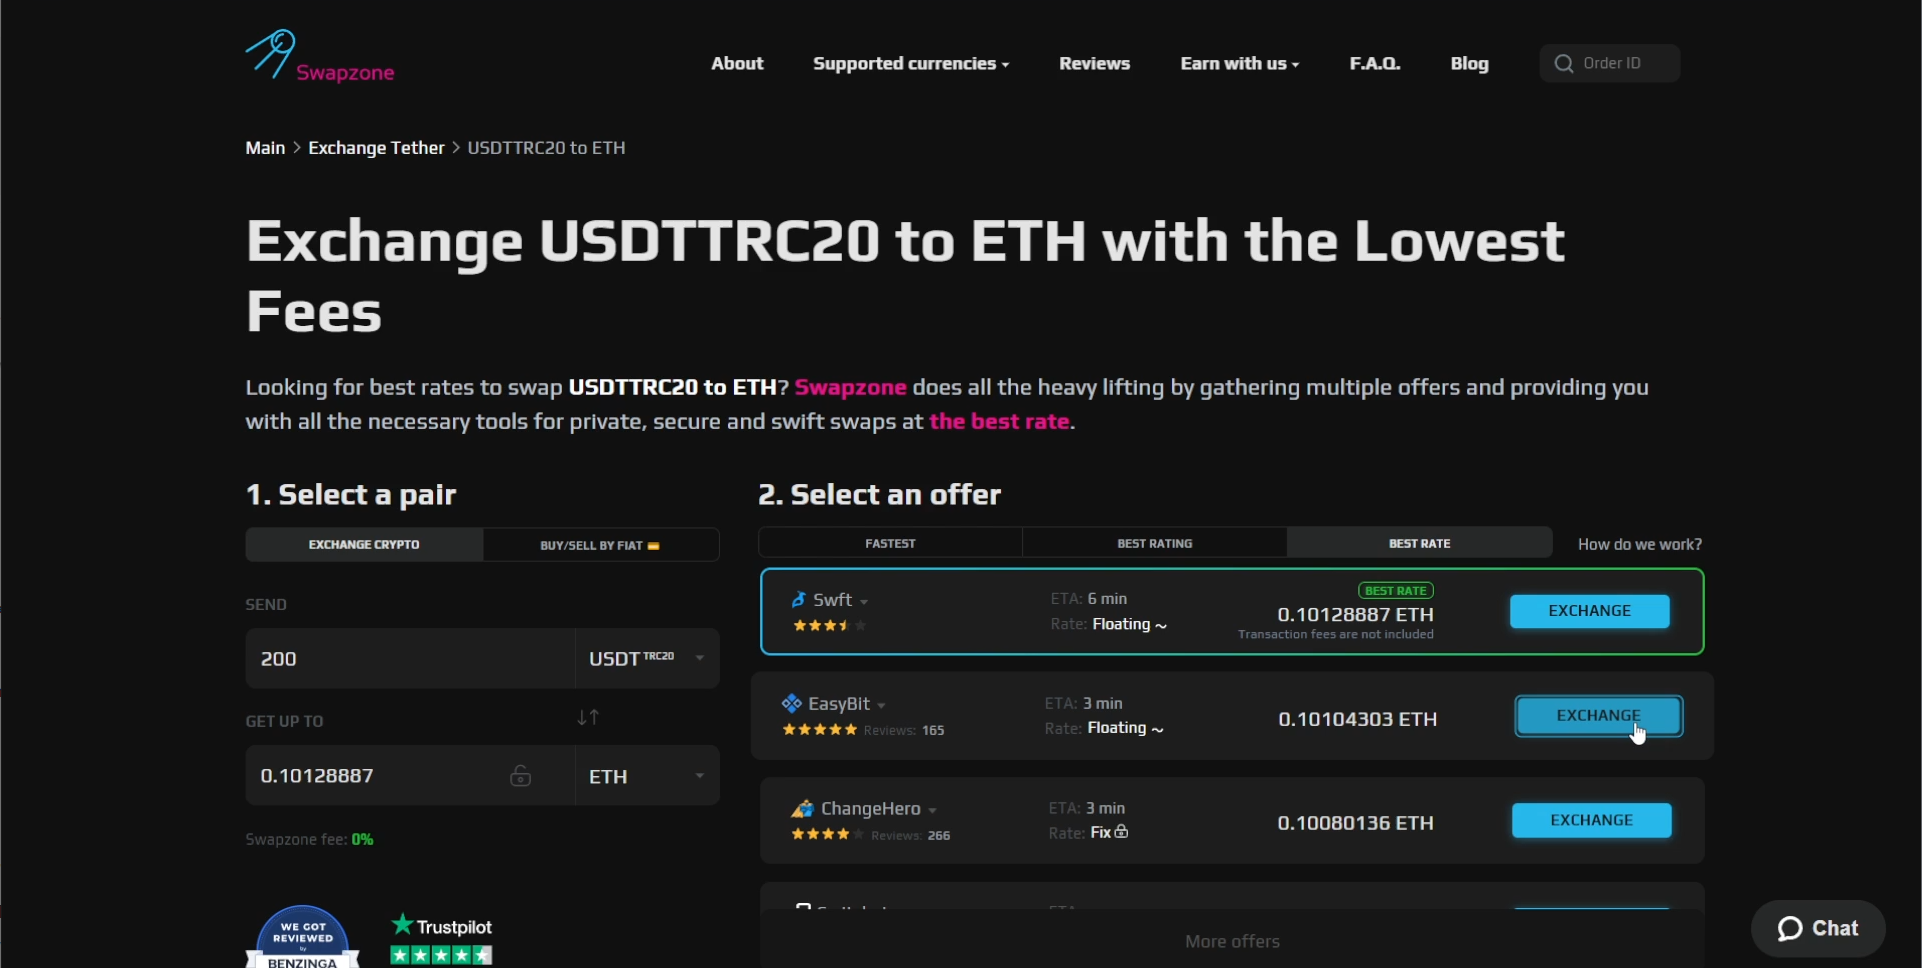Viewport: 1922px width, 968px height.
Task: Click Exchange on the Swft best rate offer
Action: [1588, 610]
